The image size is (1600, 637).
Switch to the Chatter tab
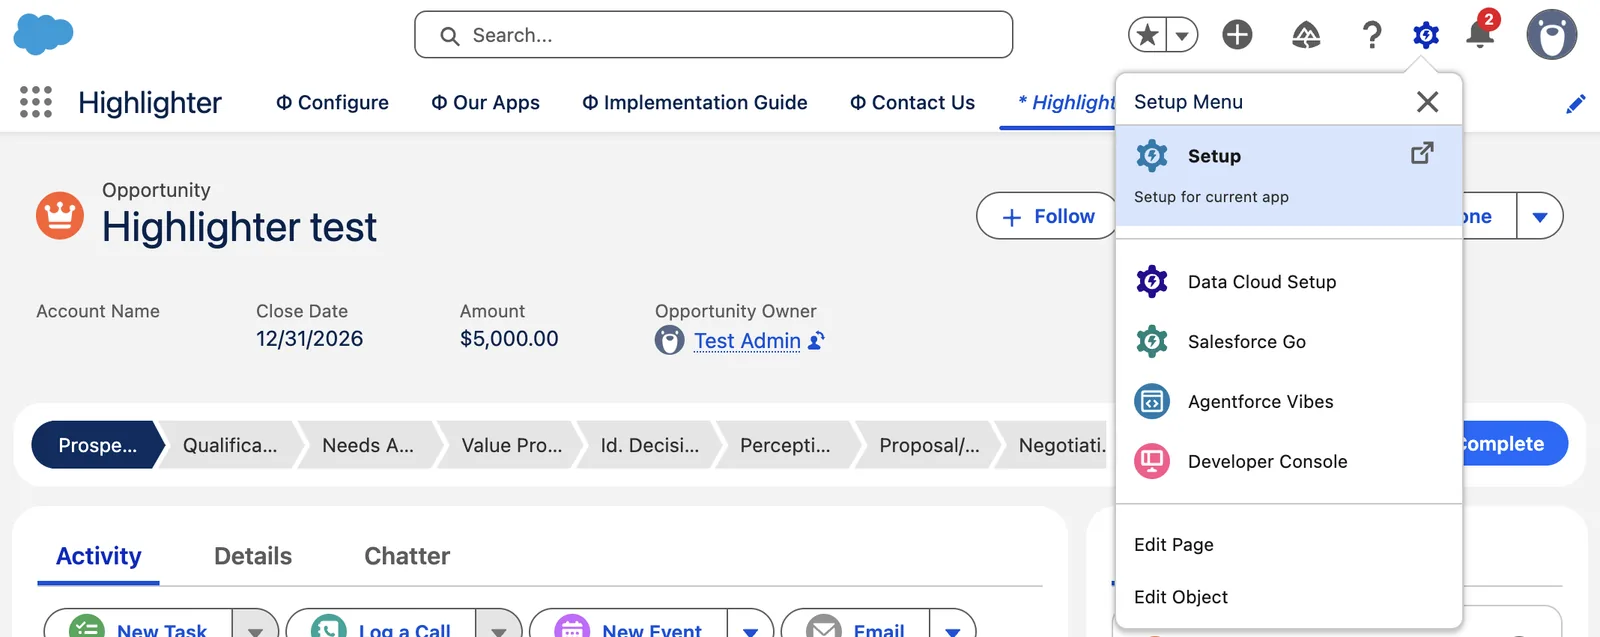407,557
